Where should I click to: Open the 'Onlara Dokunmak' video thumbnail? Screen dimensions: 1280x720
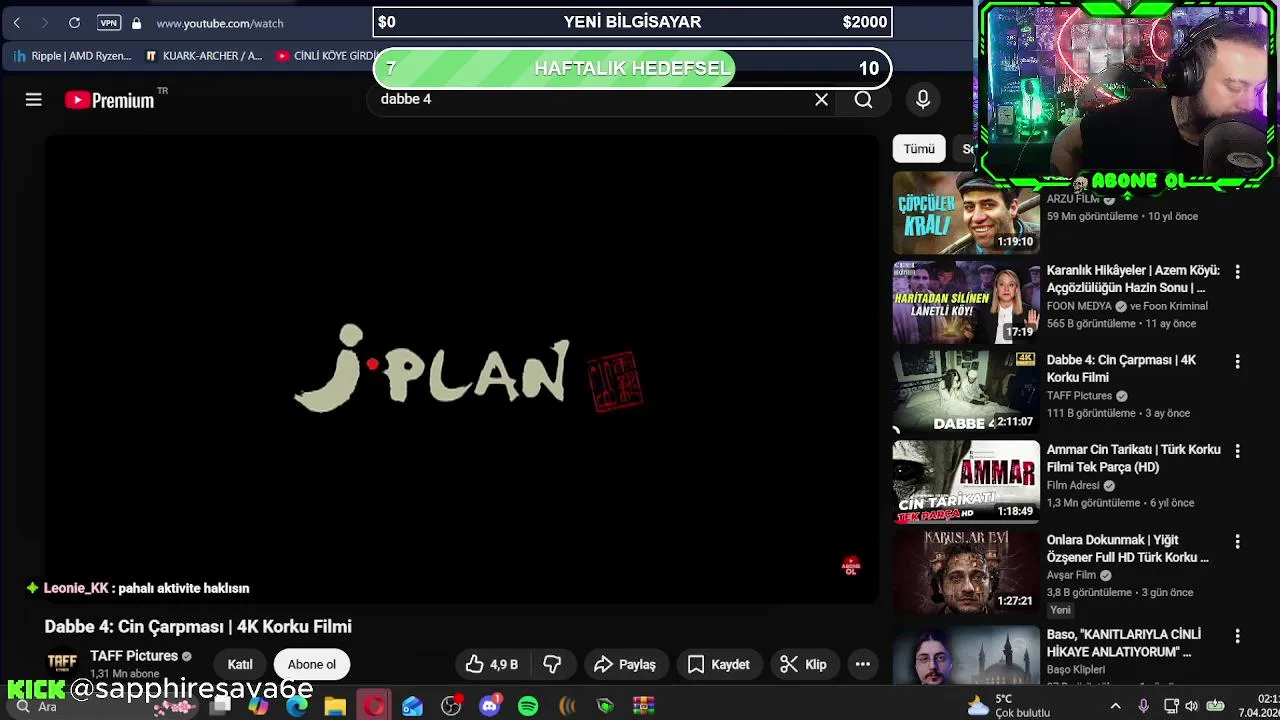[x=966, y=572]
